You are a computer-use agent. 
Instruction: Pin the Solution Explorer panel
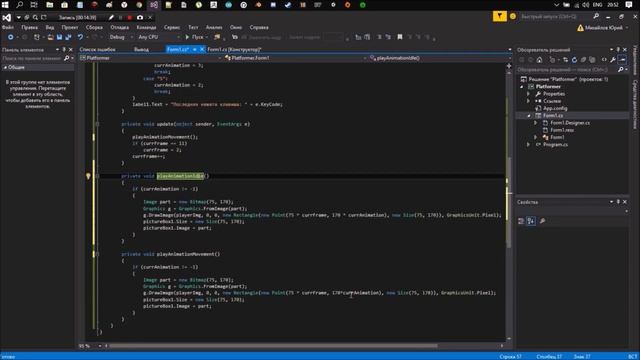[618, 49]
